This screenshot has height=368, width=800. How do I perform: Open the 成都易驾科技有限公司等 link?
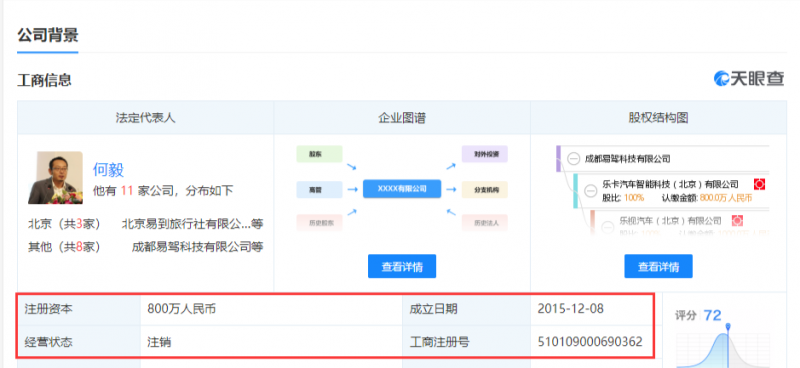(197, 248)
